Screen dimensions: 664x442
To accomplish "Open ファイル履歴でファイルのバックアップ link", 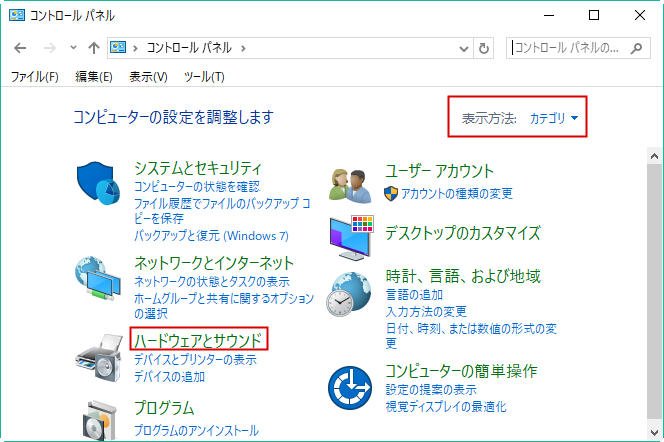I will tap(222, 211).
